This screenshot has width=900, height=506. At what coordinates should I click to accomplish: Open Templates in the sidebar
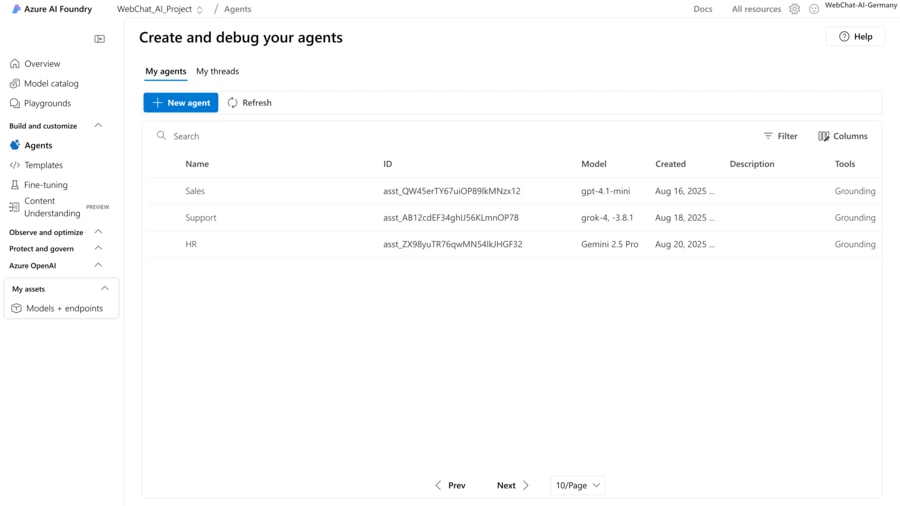tap(43, 165)
